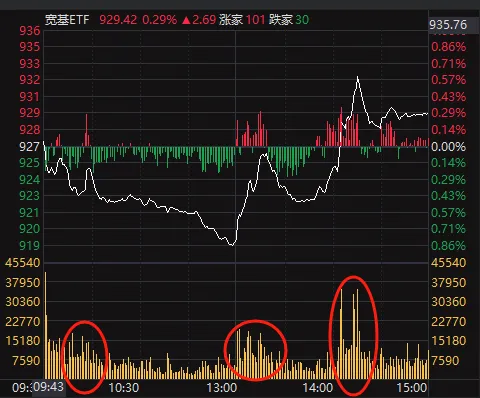
Task: Click the price line's lowest point near 919
Action: (232, 244)
